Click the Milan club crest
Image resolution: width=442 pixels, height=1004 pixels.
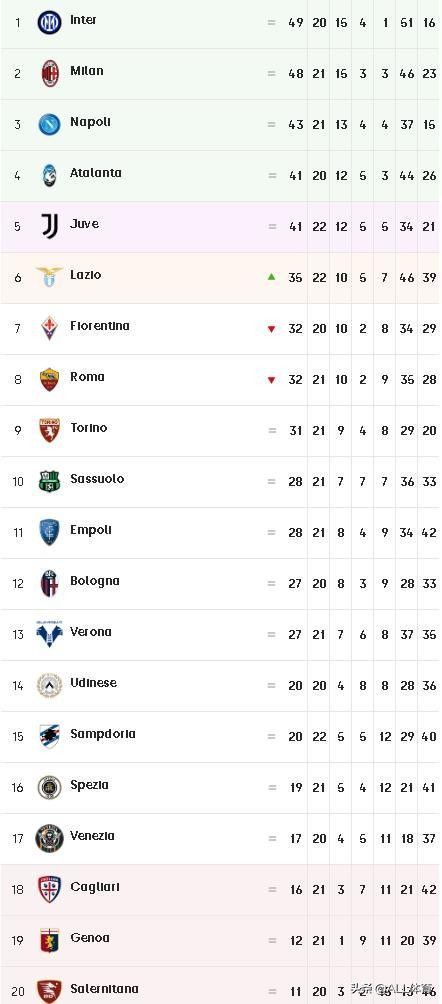[x=50, y=74]
